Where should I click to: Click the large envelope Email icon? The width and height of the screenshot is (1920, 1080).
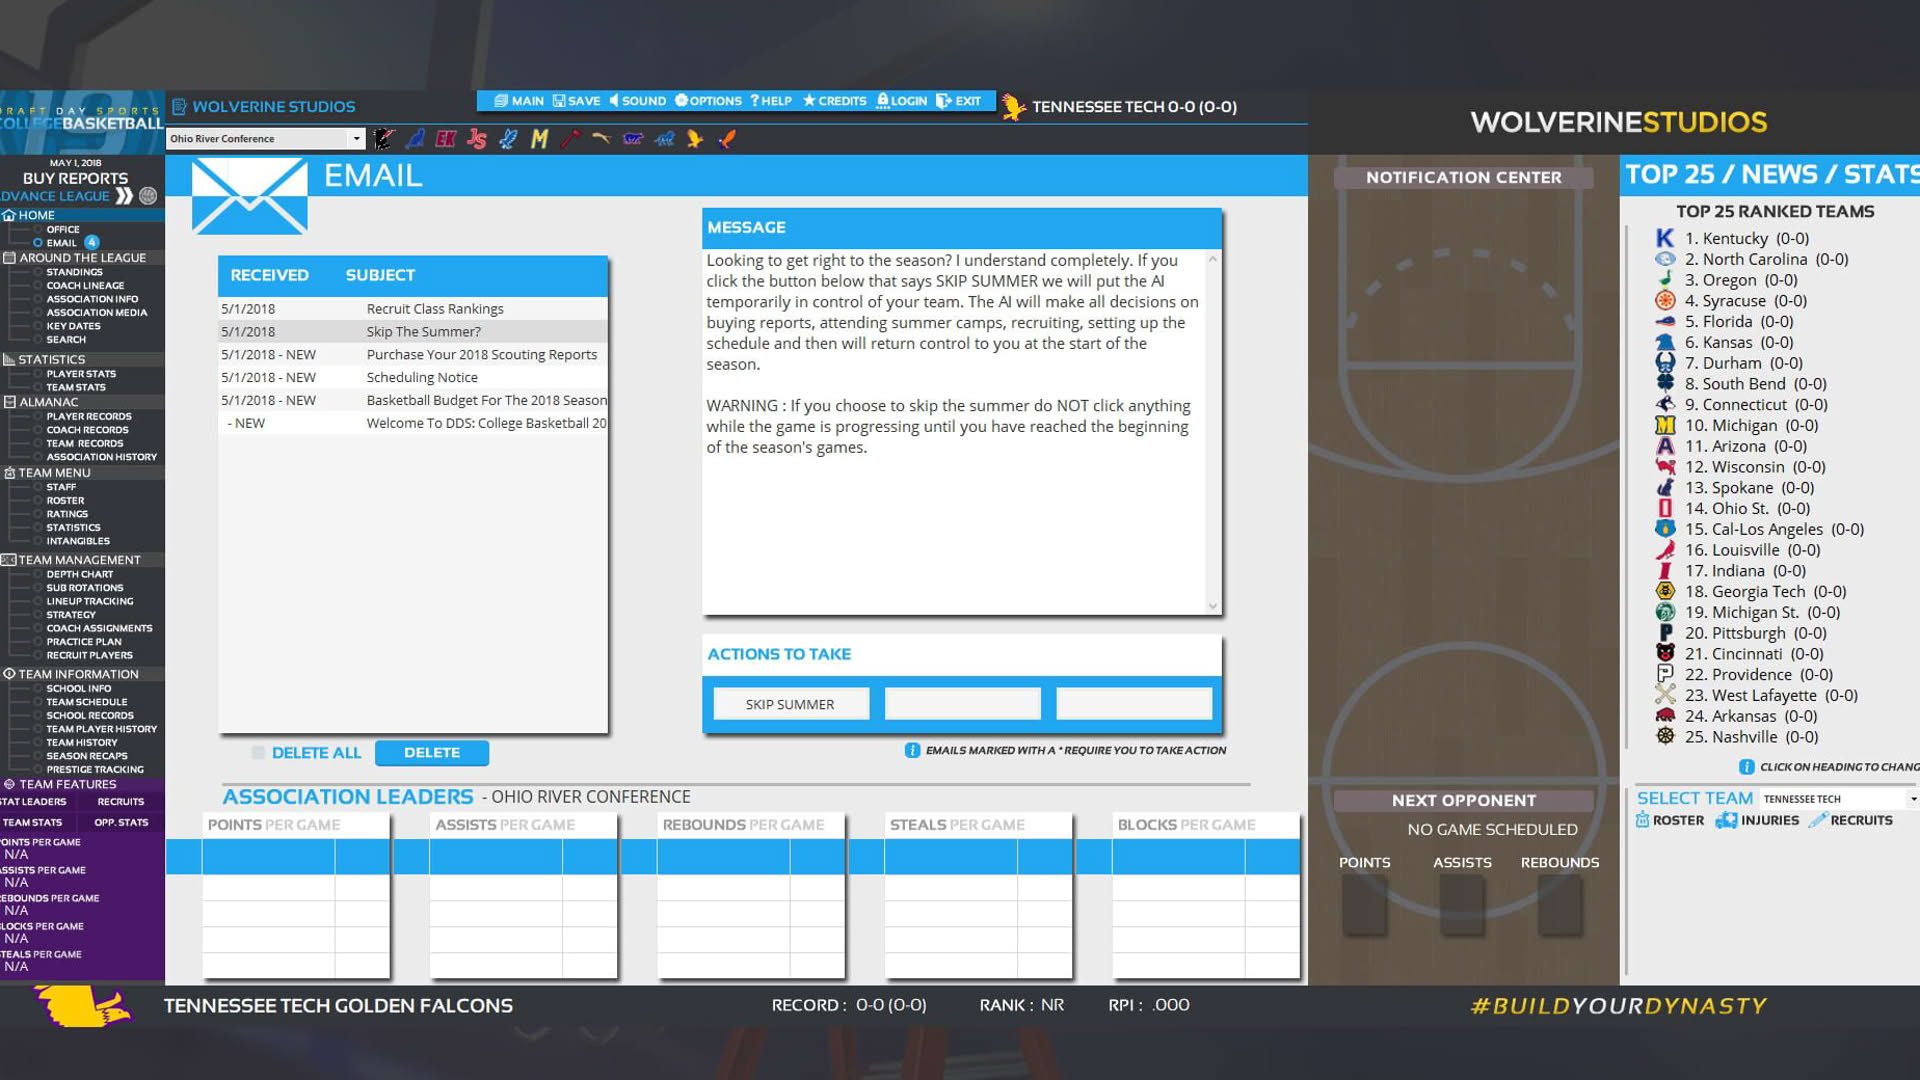pos(249,196)
